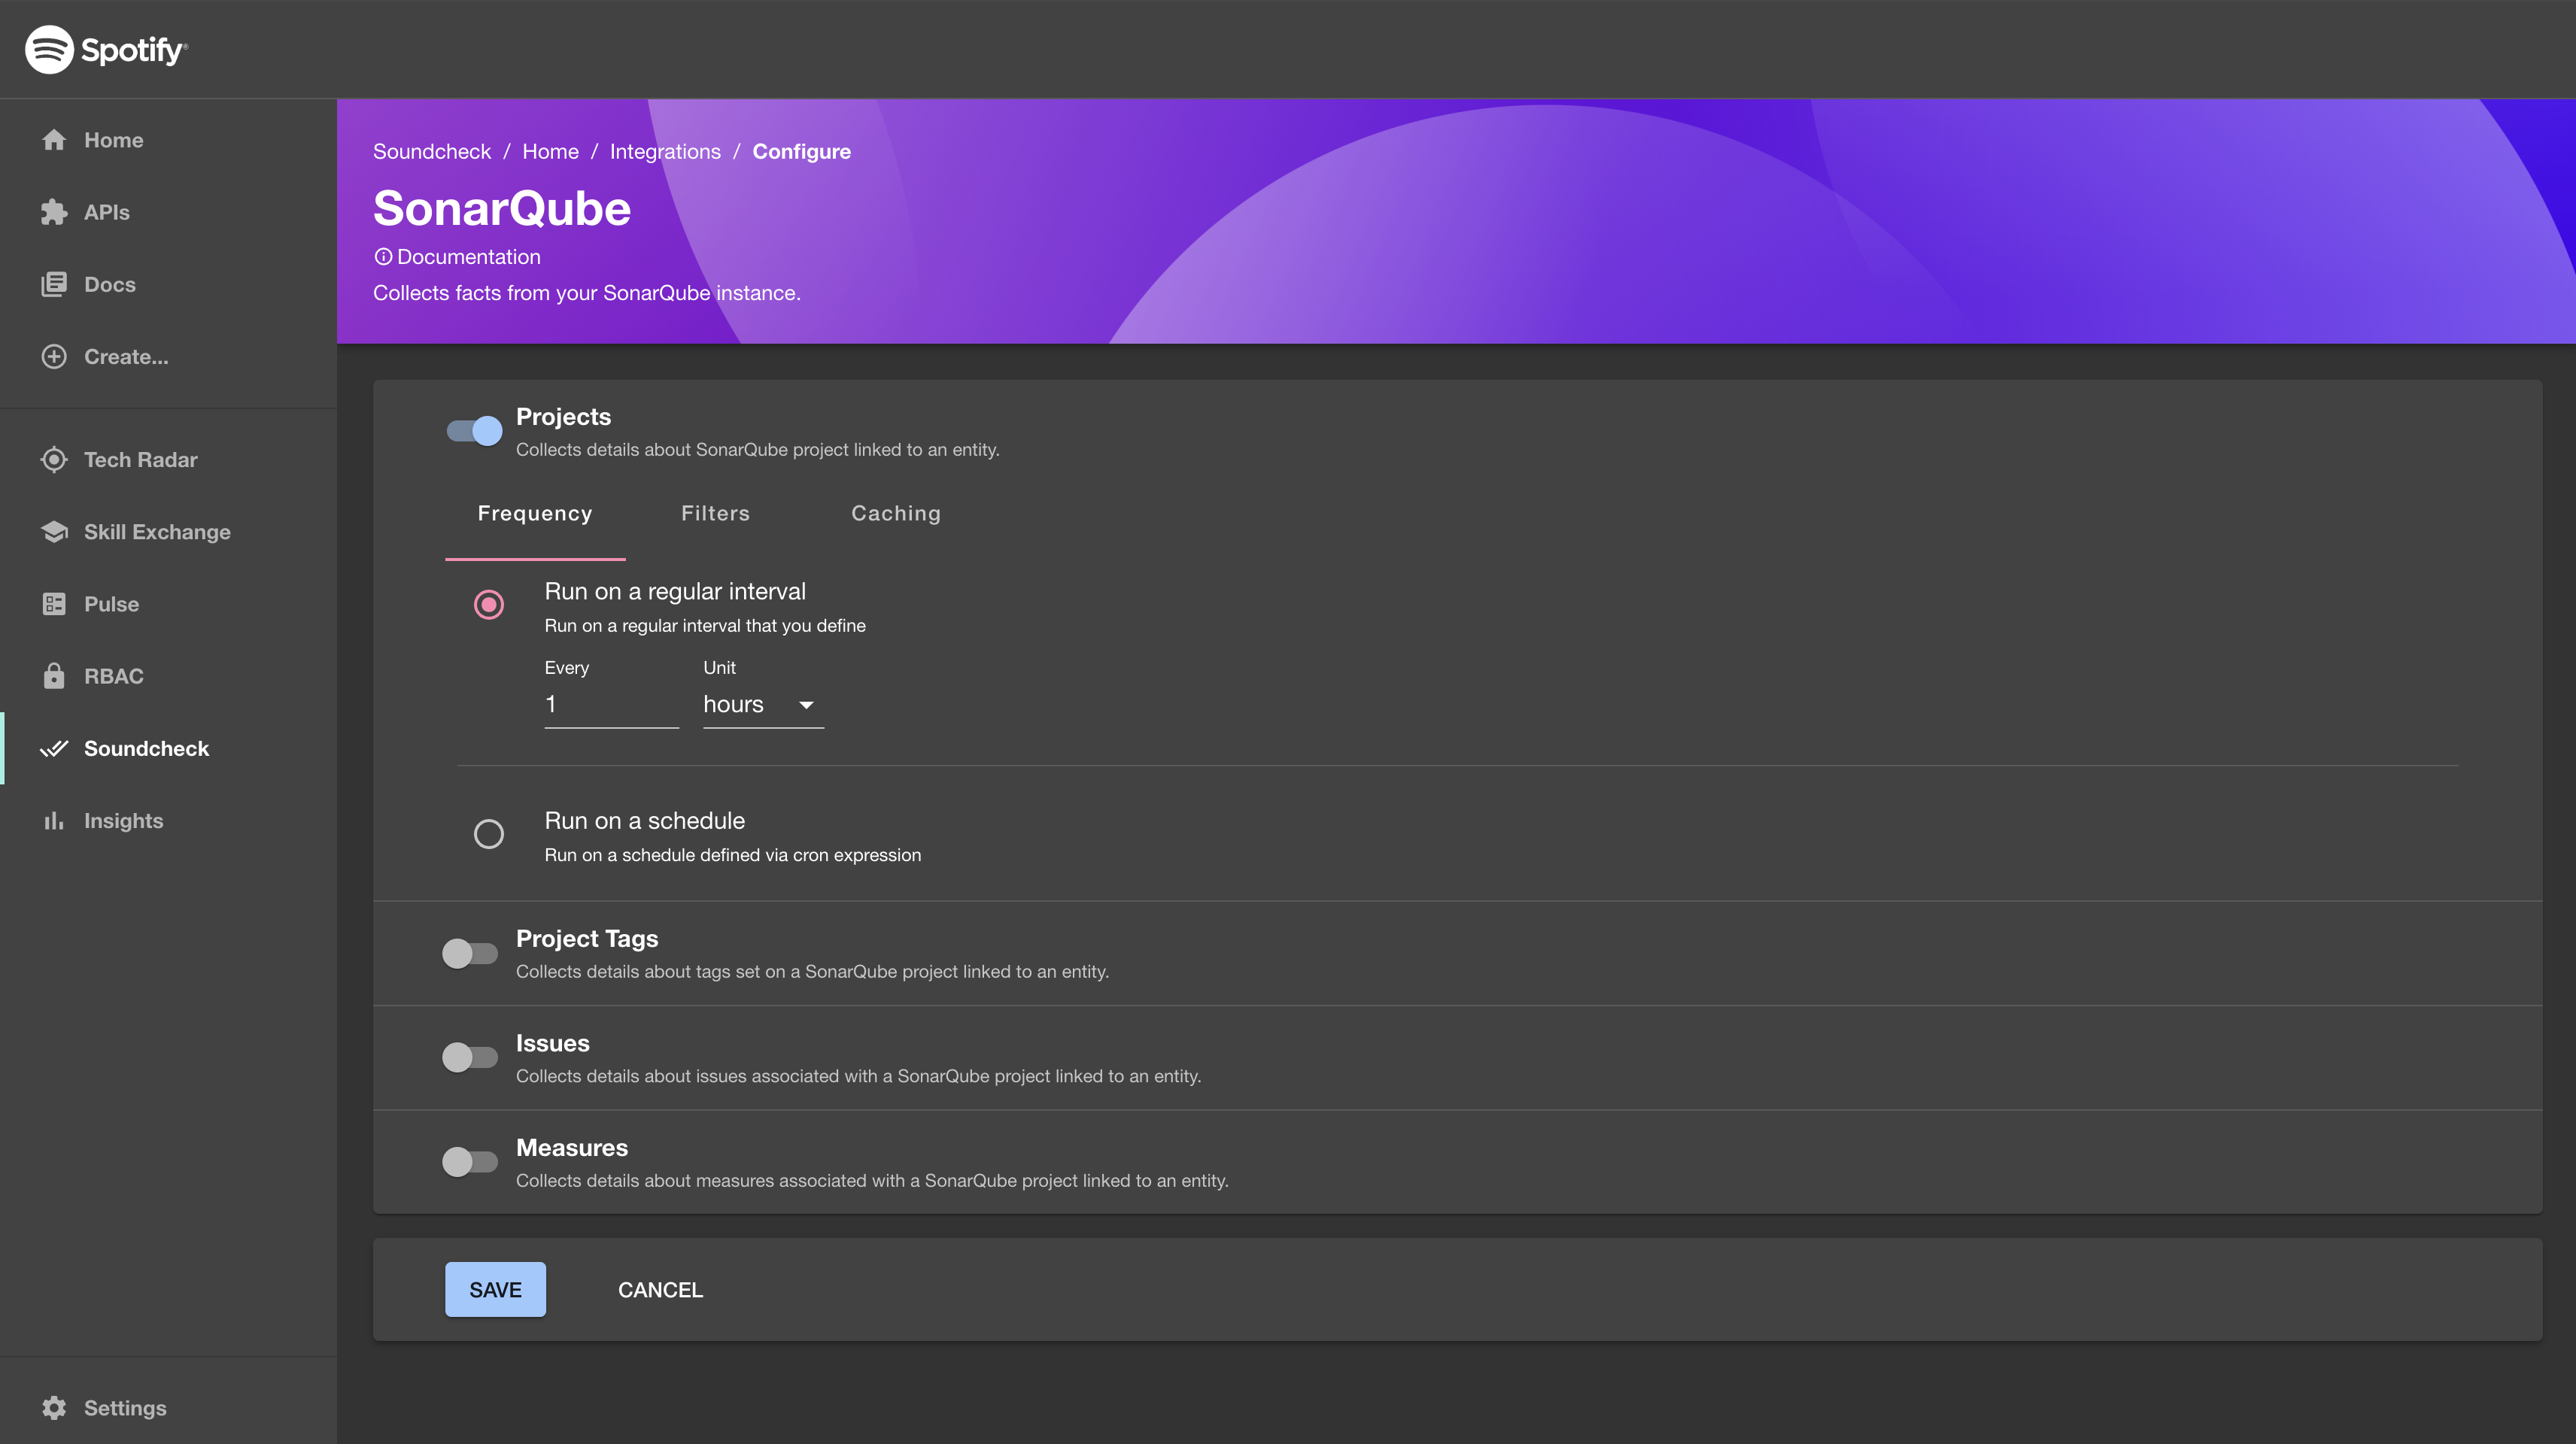Click the Create... icon in sidebar
The height and width of the screenshot is (1444, 2576).
(51, 354)
